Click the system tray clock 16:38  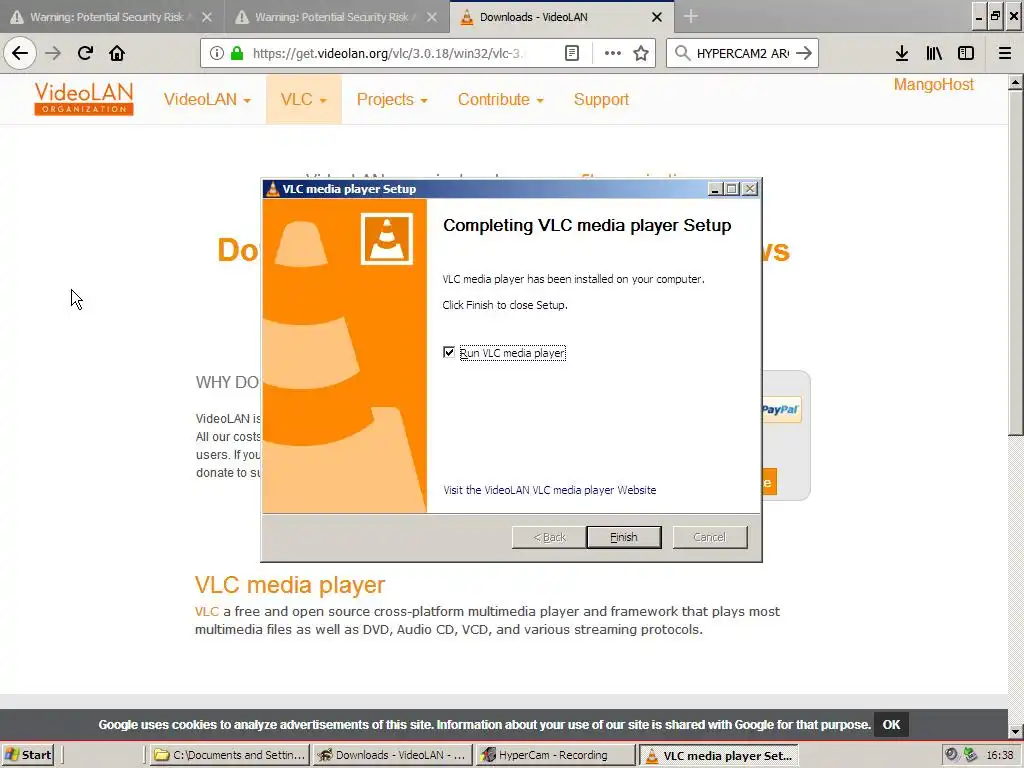point(999,755)
